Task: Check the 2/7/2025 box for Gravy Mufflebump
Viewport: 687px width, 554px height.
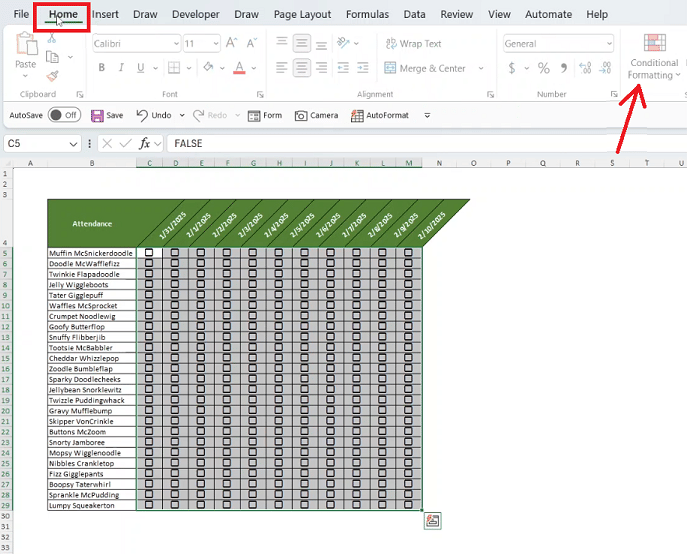Action: (x=330, y=411)
